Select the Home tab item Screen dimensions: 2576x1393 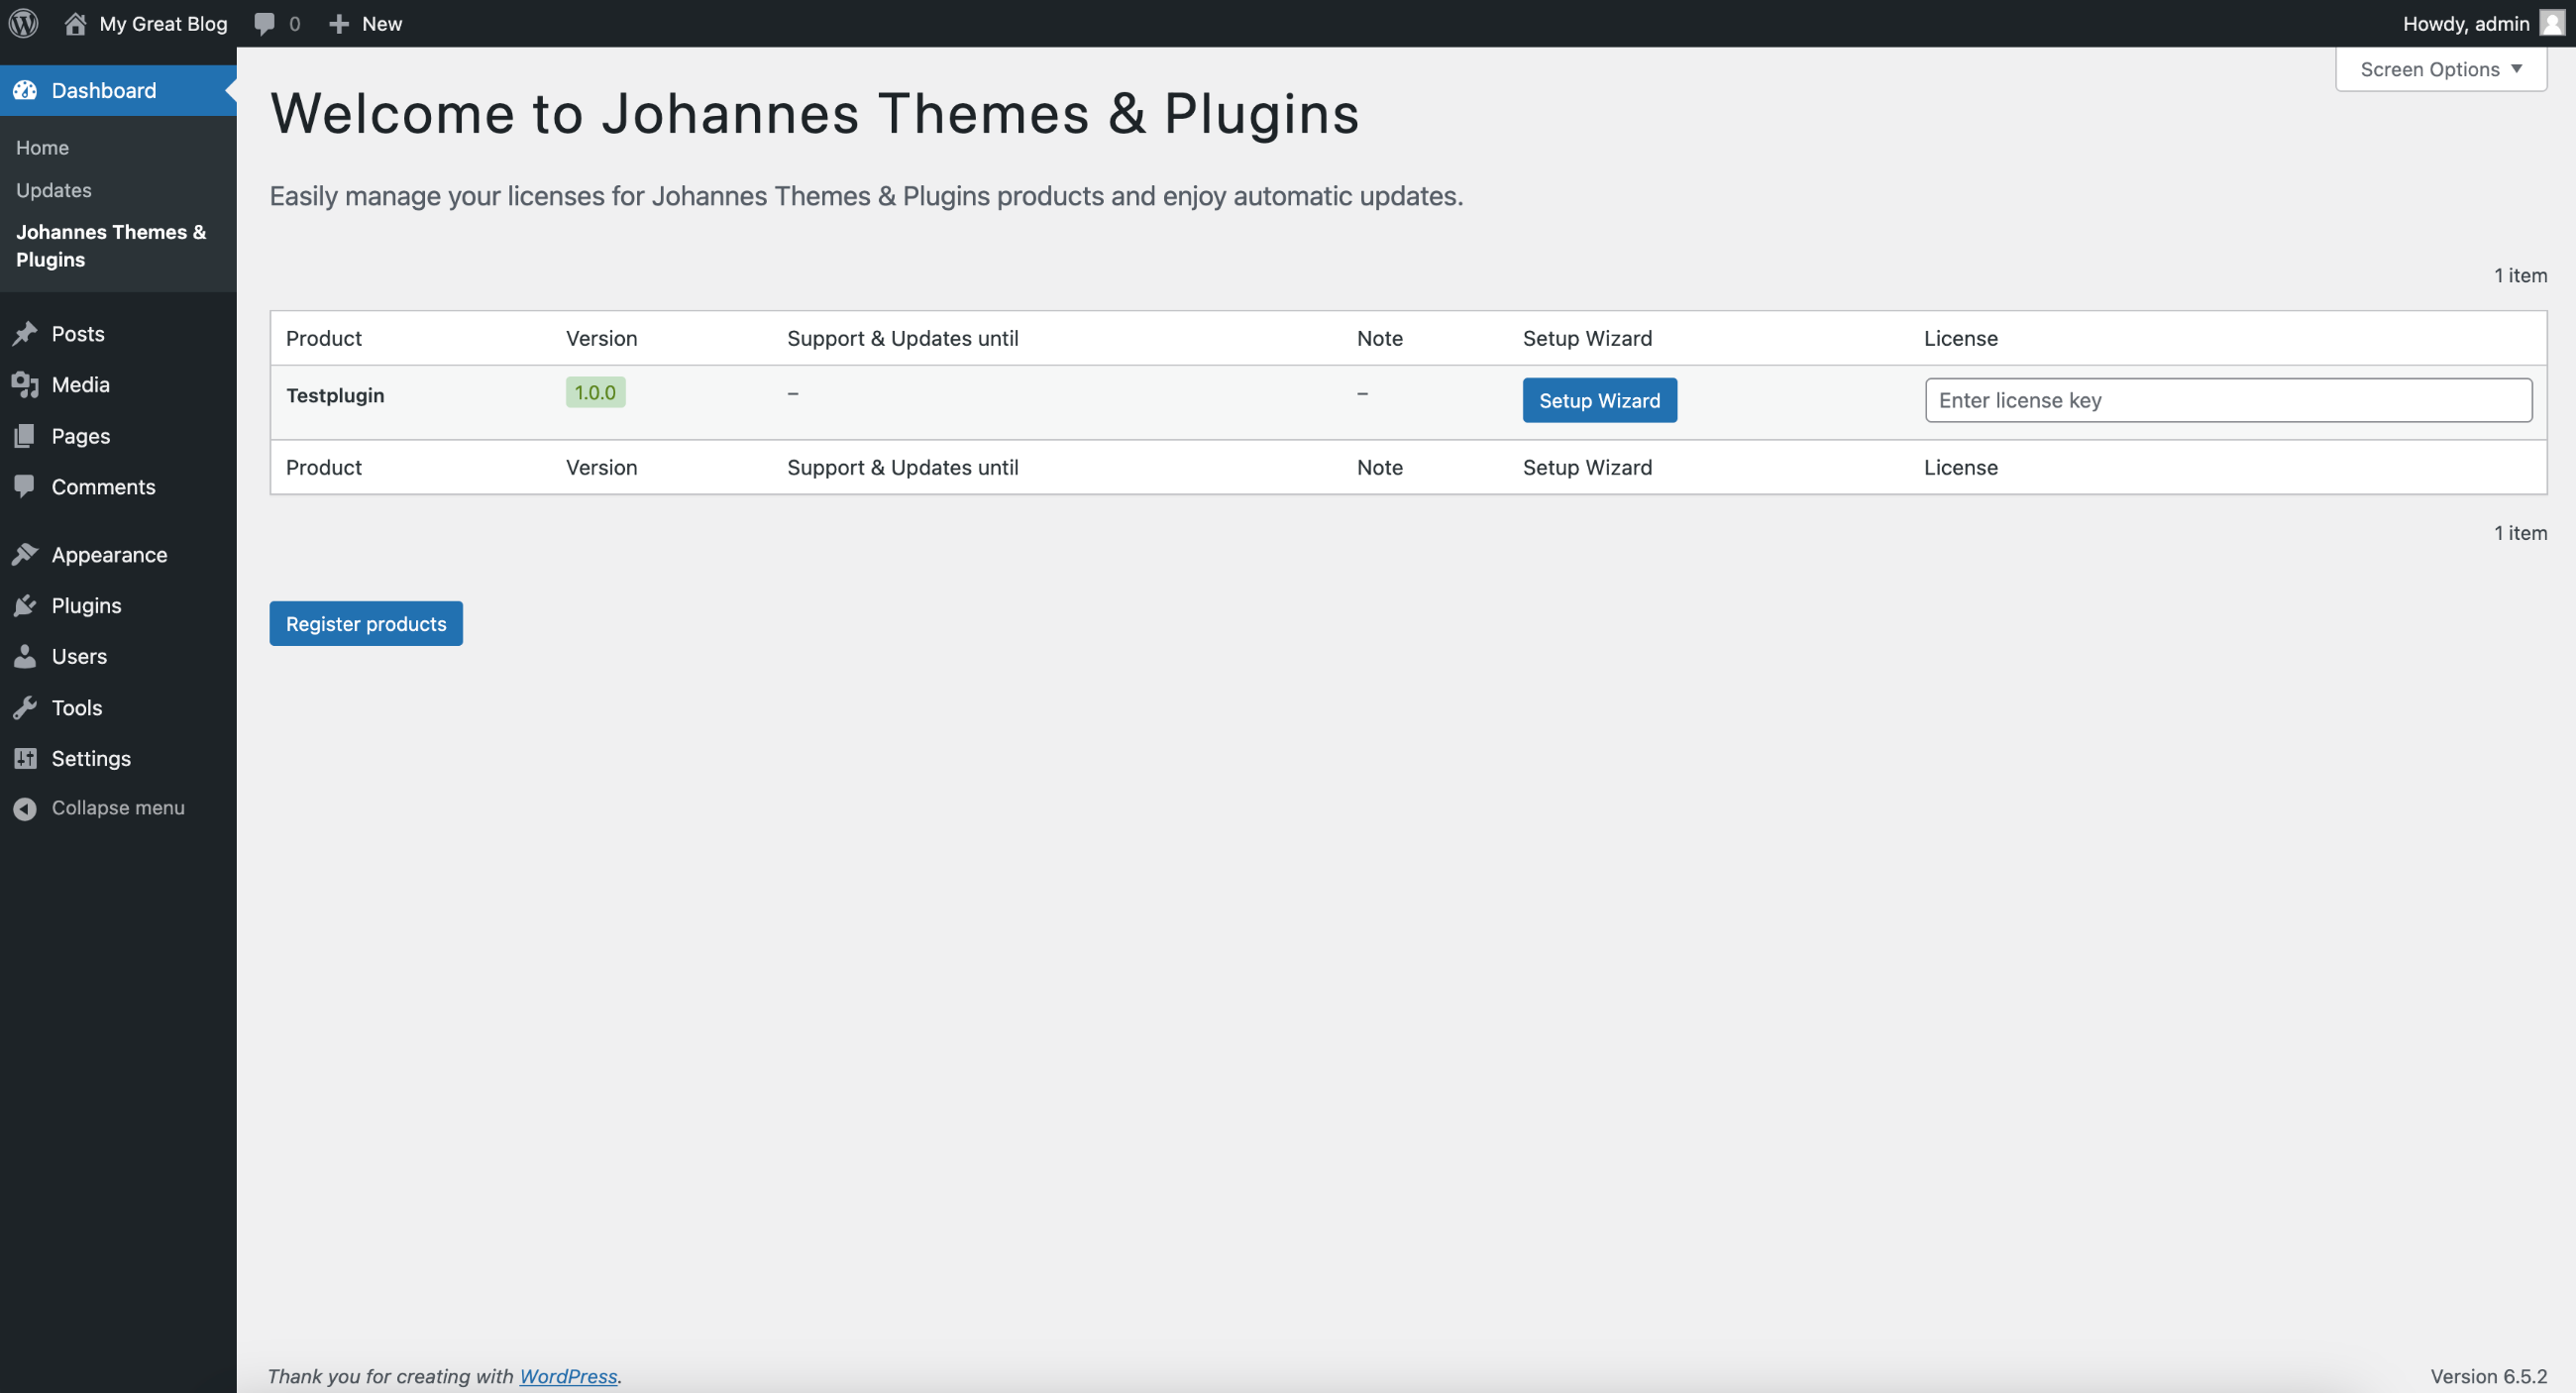point(42,148)
